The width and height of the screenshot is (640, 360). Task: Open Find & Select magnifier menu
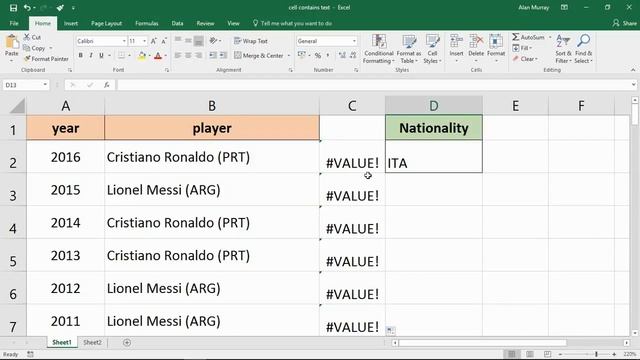click(583, 49)
